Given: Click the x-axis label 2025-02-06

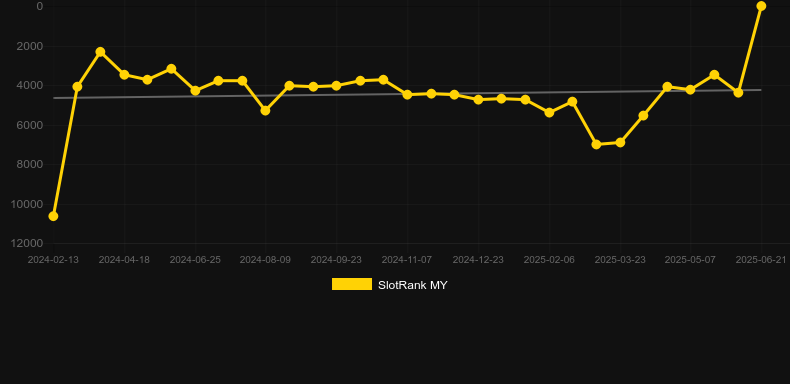Looking at the screenshot, I should [x=549, y=260].
